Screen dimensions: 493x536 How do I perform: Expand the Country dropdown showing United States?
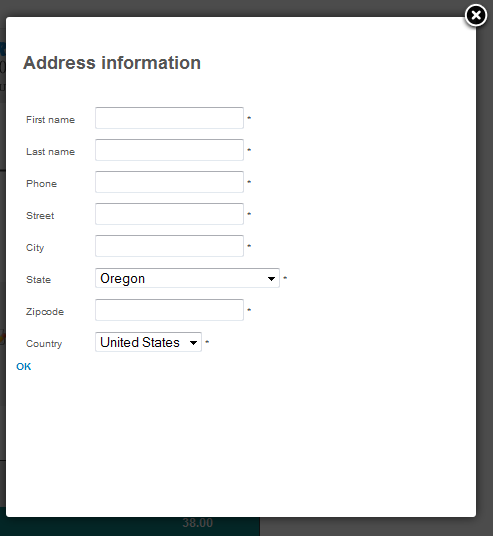148,342
